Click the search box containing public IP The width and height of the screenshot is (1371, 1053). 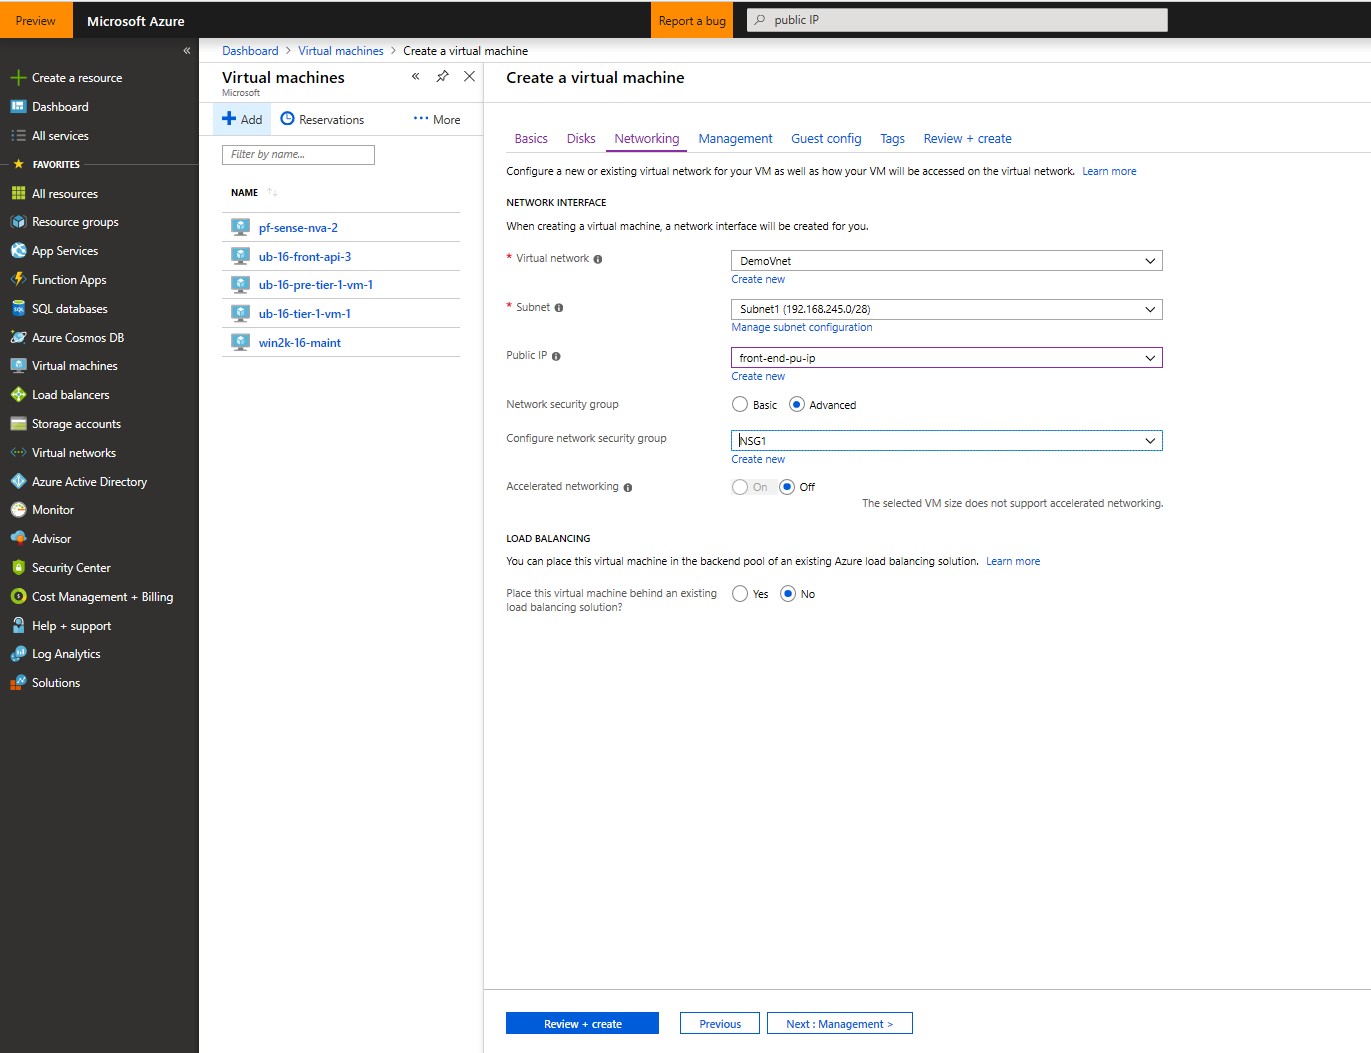(957, 20)
